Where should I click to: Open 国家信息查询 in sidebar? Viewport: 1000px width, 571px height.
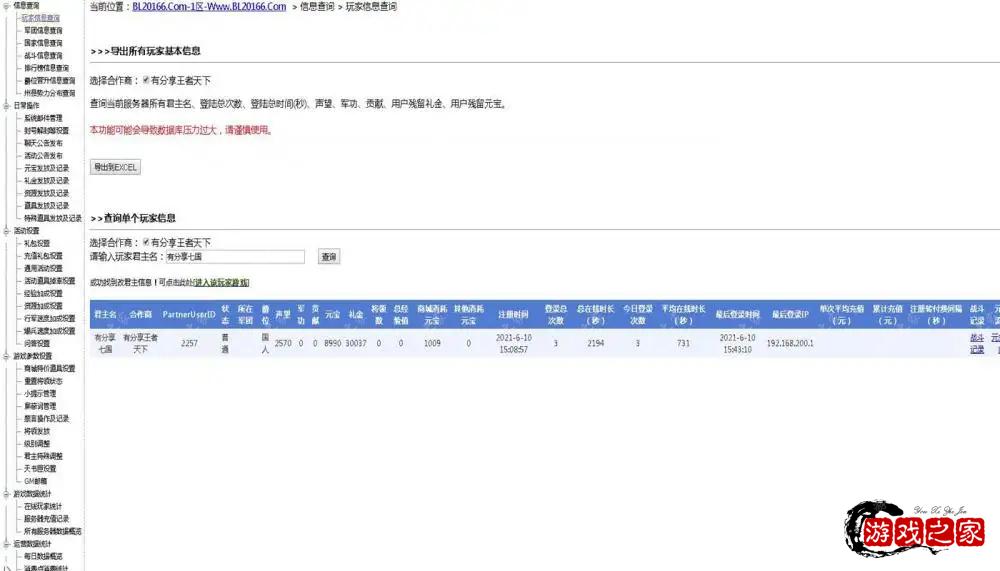43,43
